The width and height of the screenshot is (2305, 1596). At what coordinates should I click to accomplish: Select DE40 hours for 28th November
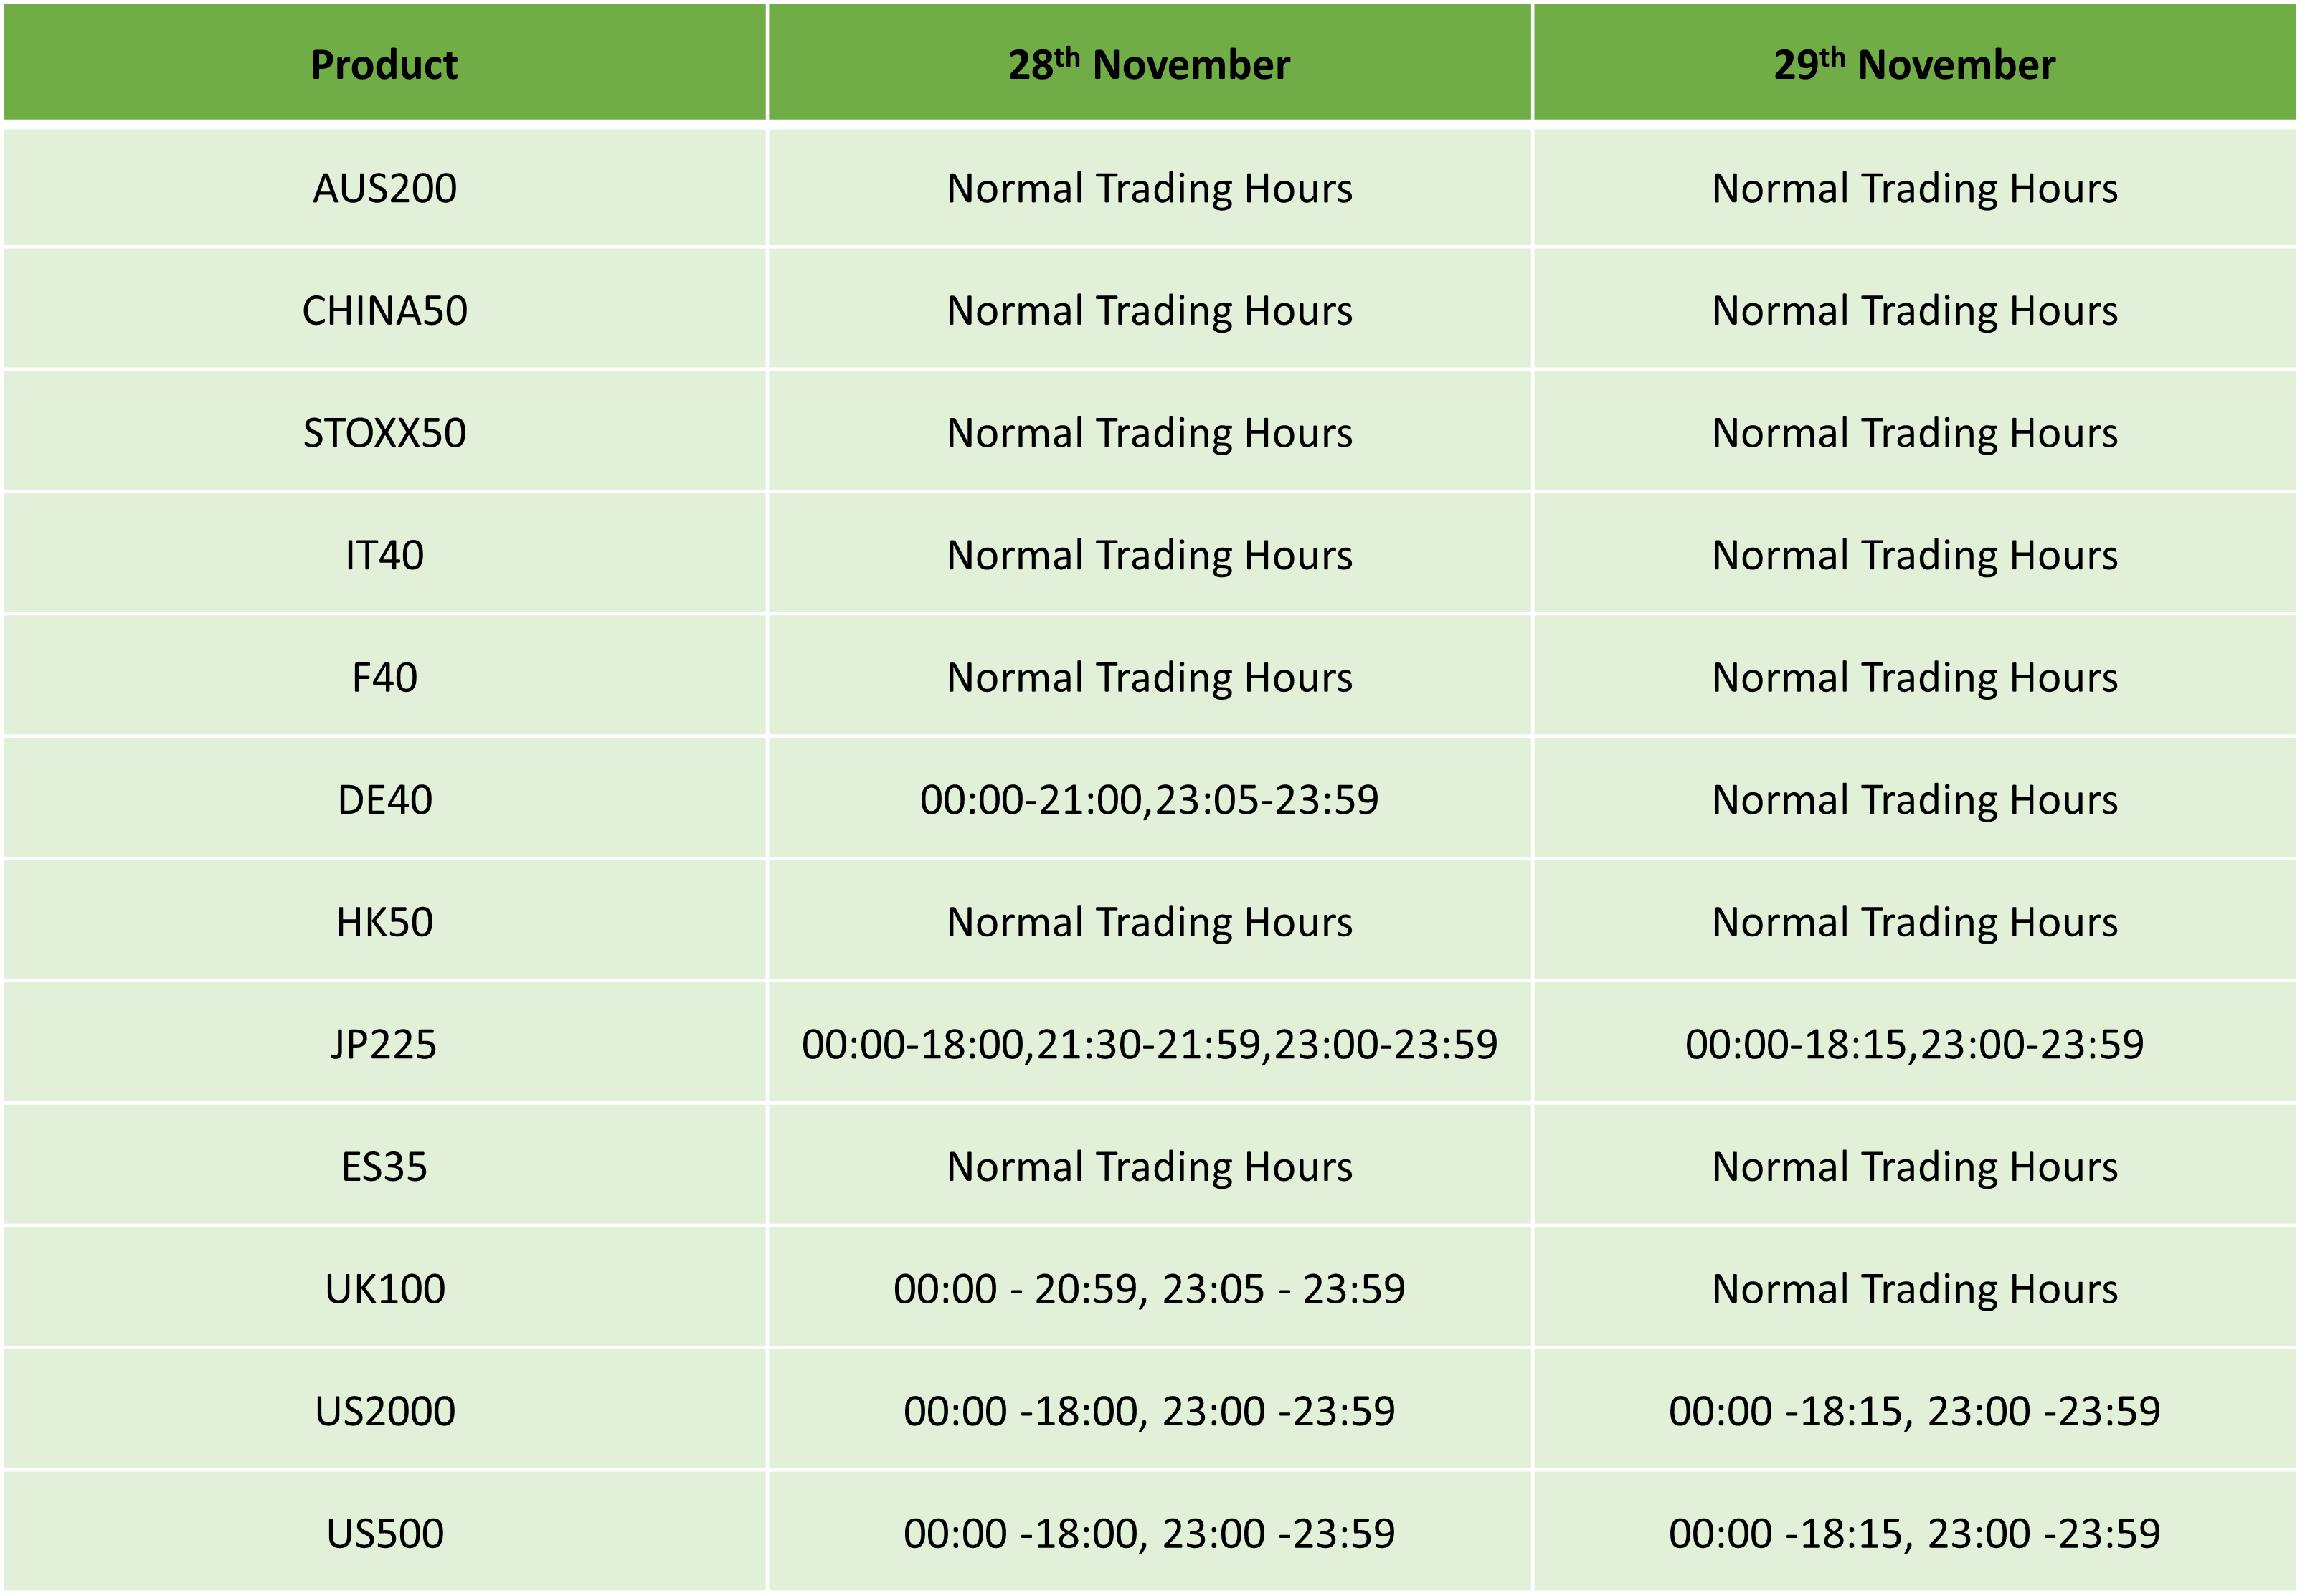click(x=1149, y=800)
